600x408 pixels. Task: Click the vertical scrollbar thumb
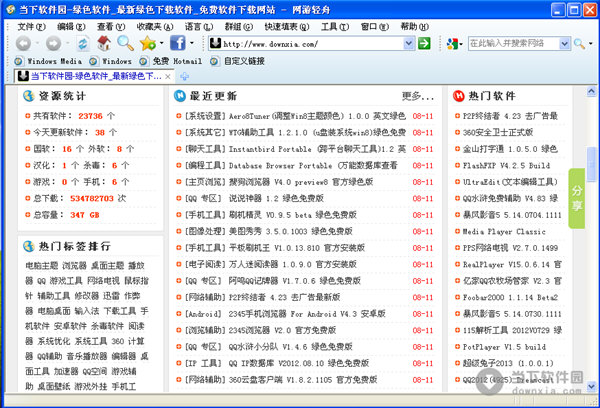coord(592,165)
